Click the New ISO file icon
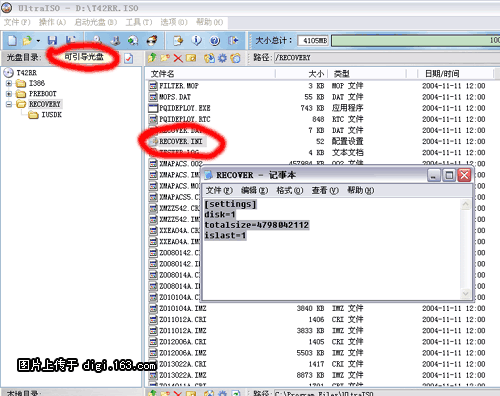The height and width of the screenshot is (396, 500). (x=12, y=40)
